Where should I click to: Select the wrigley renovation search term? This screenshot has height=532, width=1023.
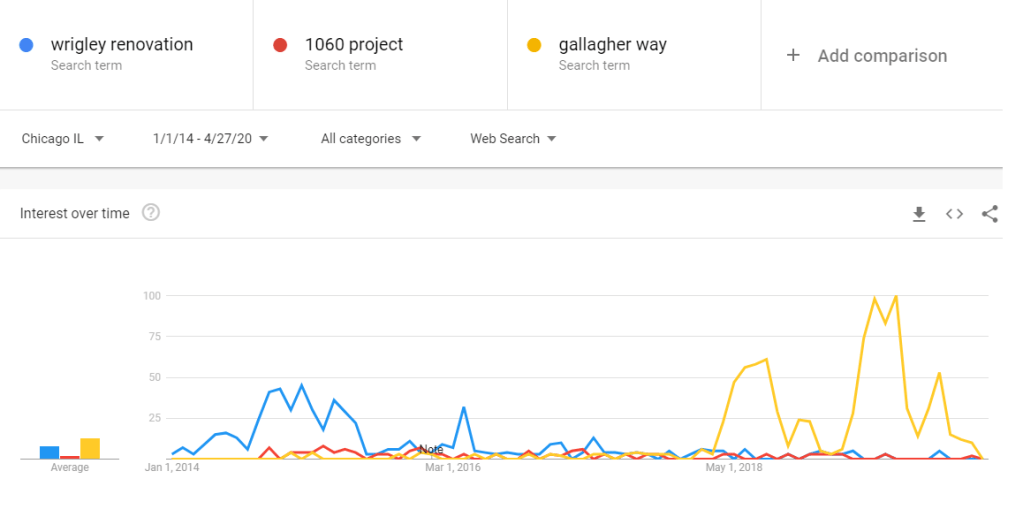tap(122, 45)
